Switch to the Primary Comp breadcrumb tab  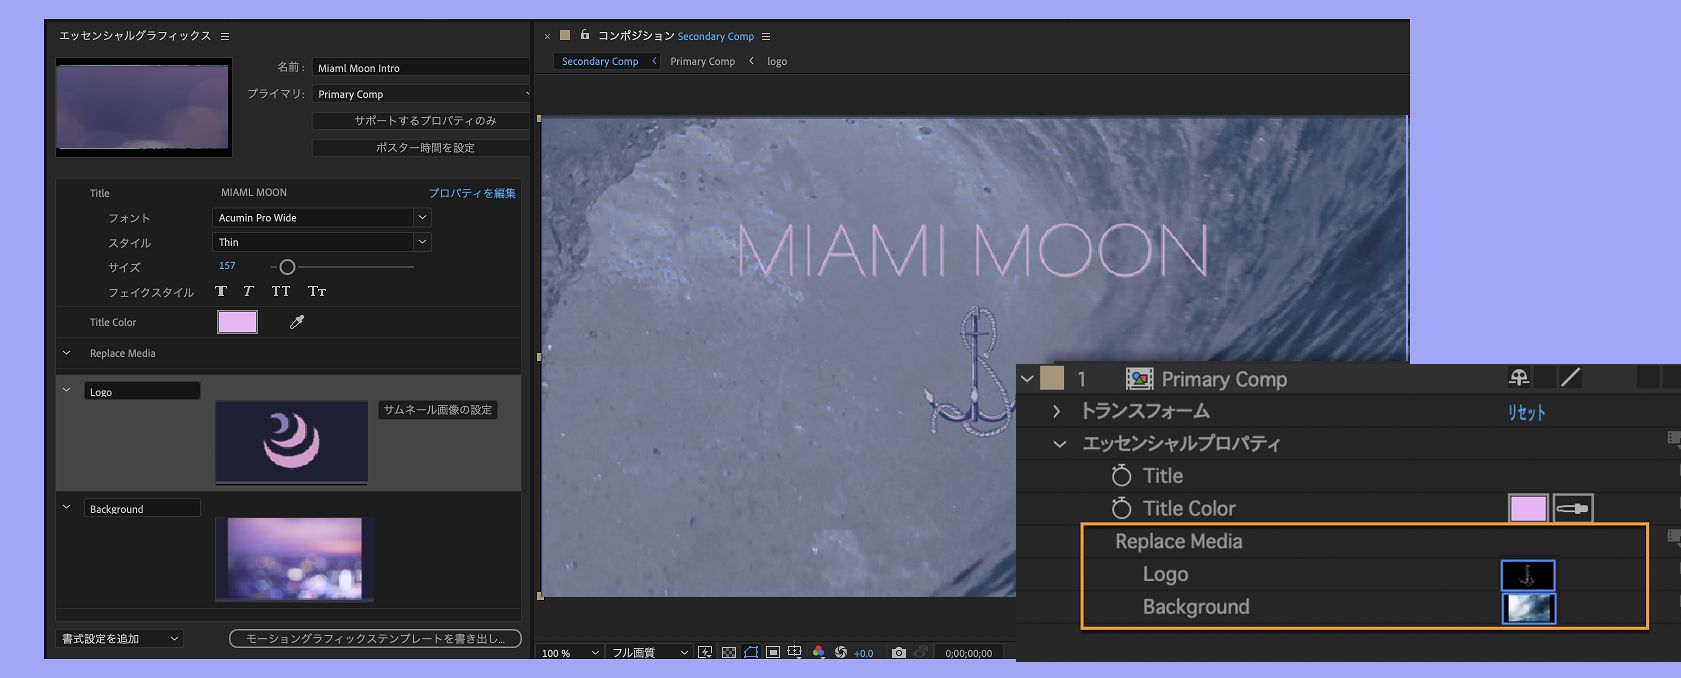(x=702, y=61)
